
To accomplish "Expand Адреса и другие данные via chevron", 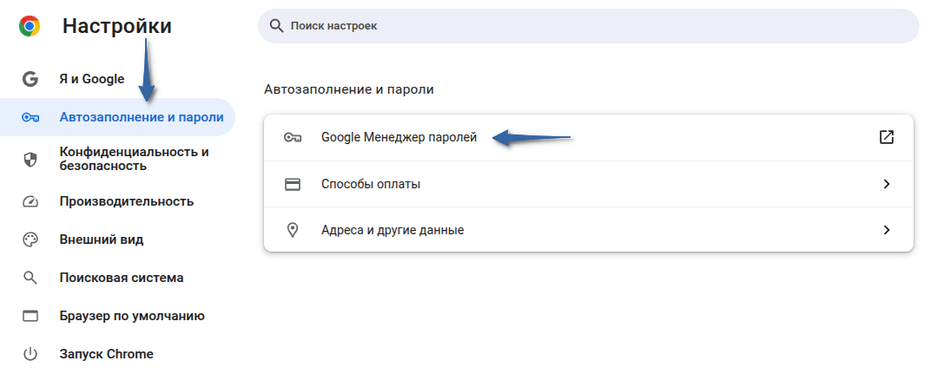I will click(886, 229).
